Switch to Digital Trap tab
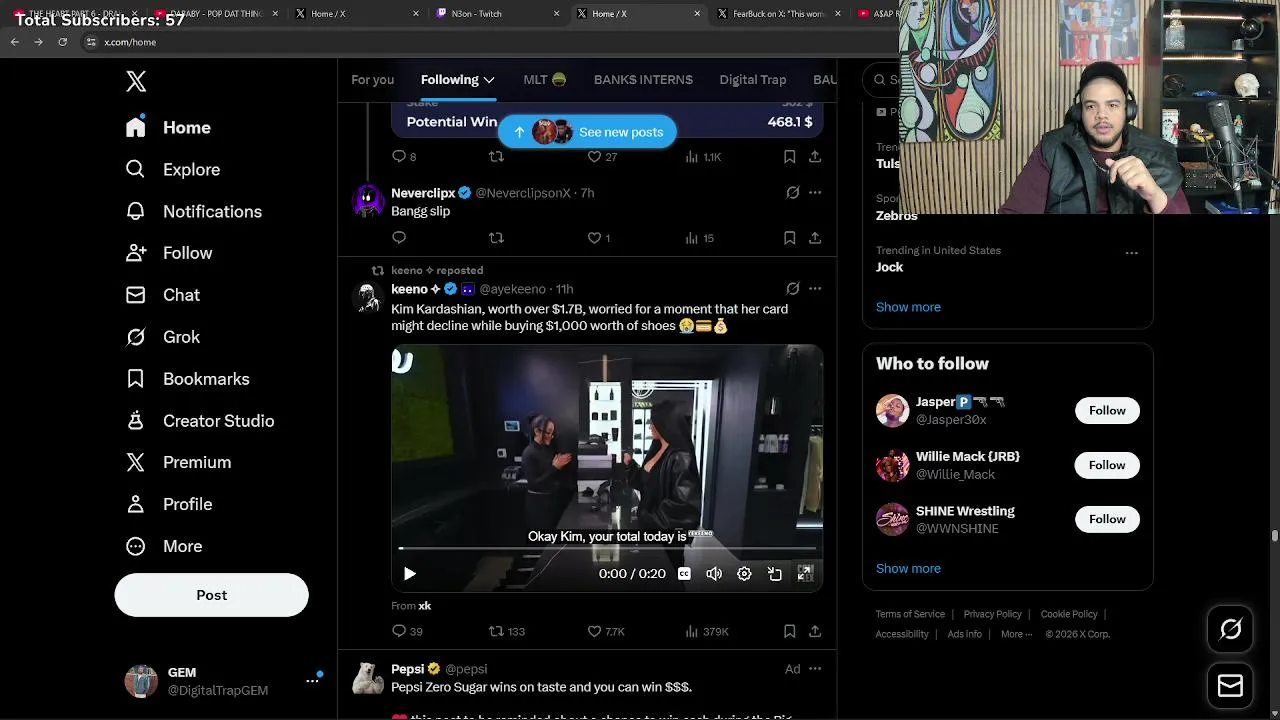 (x=753, y=80)
